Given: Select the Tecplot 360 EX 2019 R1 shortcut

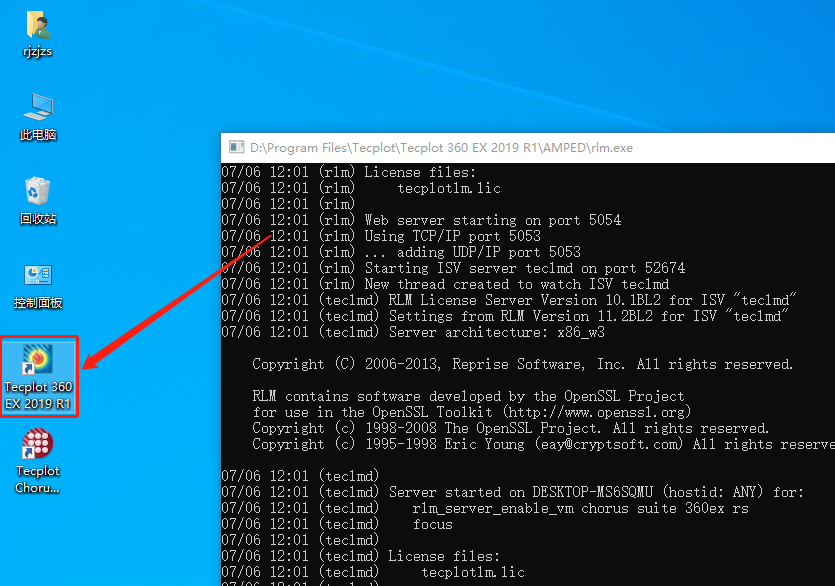Looking at the screenshot, I should tap(38, 377).
